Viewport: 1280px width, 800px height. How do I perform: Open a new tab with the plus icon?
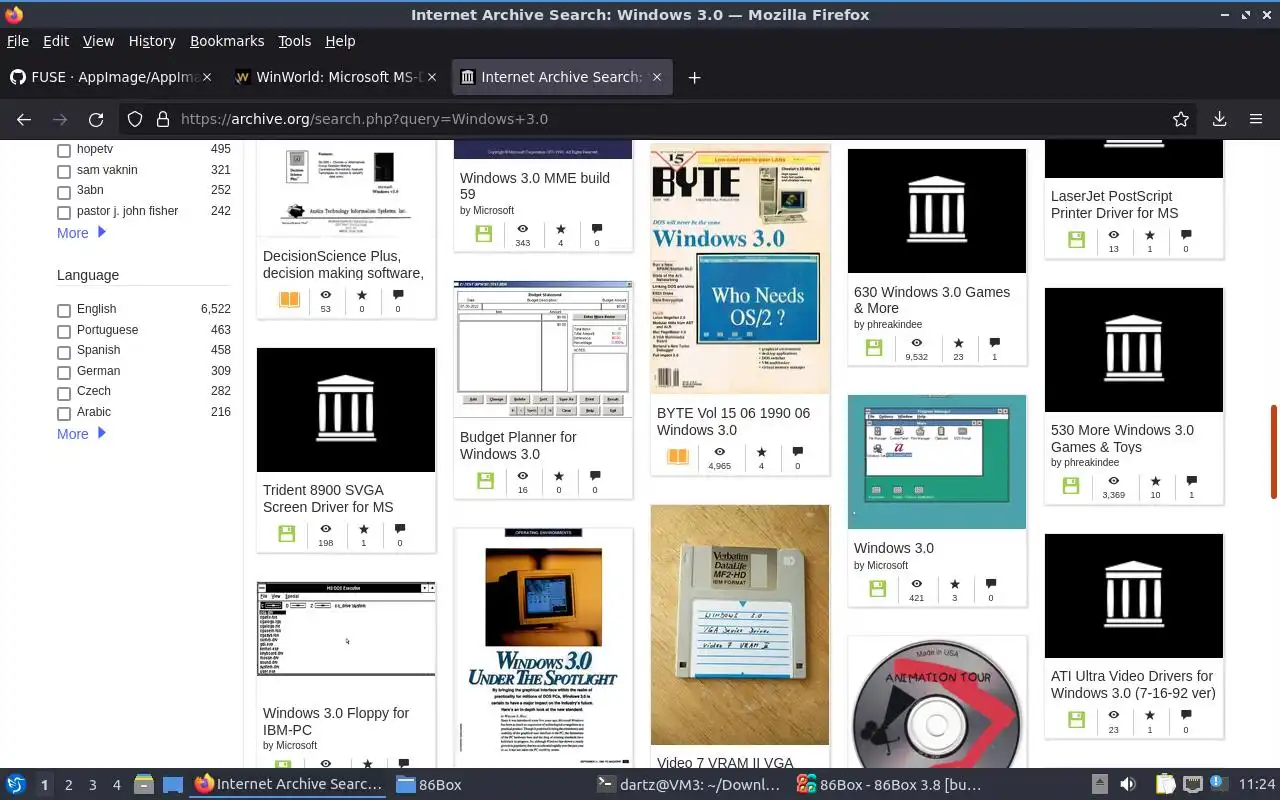click(694, 77)
